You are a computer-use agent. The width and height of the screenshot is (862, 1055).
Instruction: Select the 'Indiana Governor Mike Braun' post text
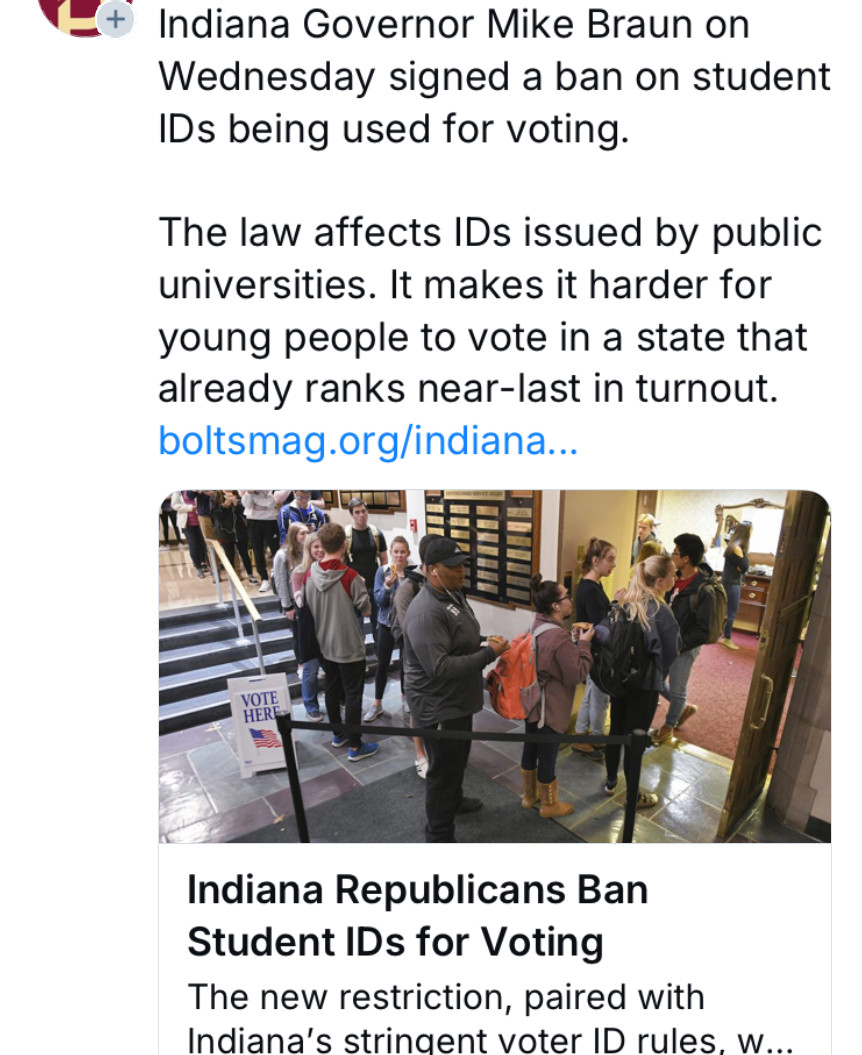coord(495,77)
